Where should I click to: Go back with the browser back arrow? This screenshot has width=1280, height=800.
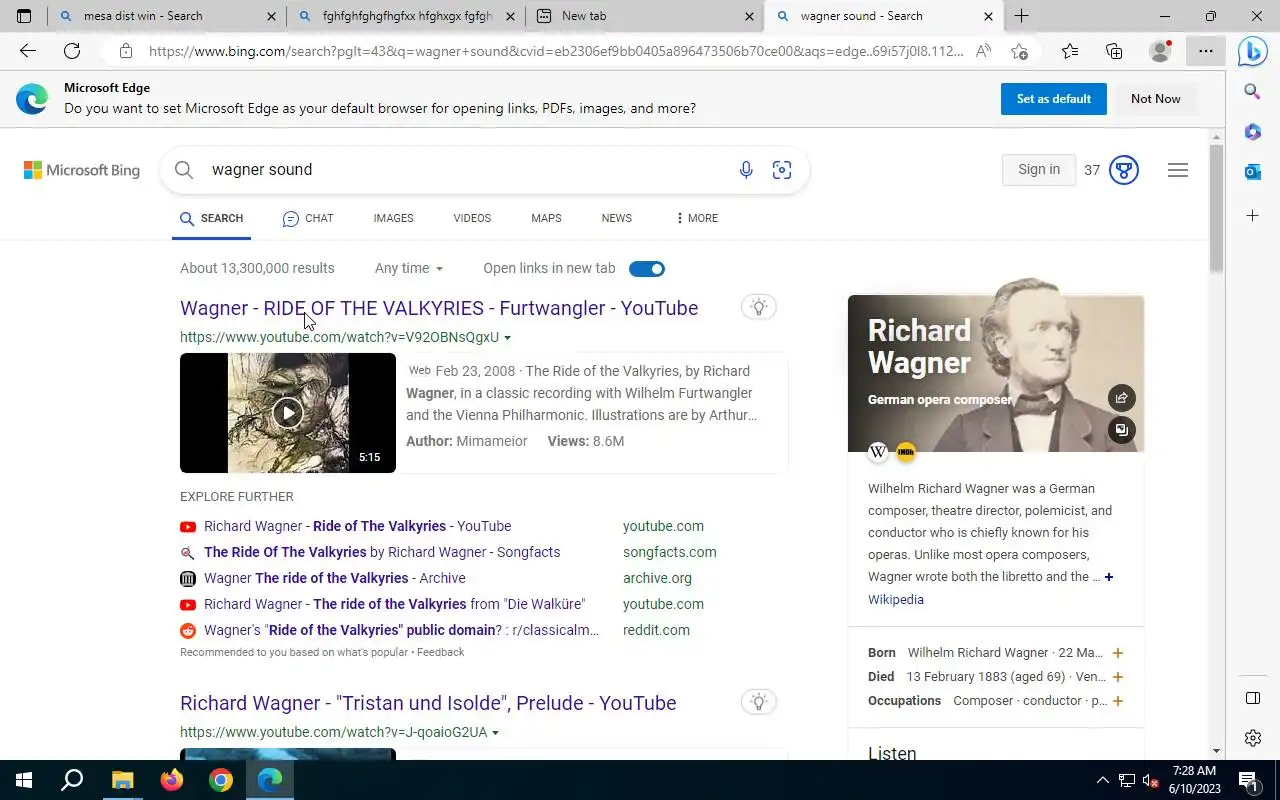click(x=28, y=51)
